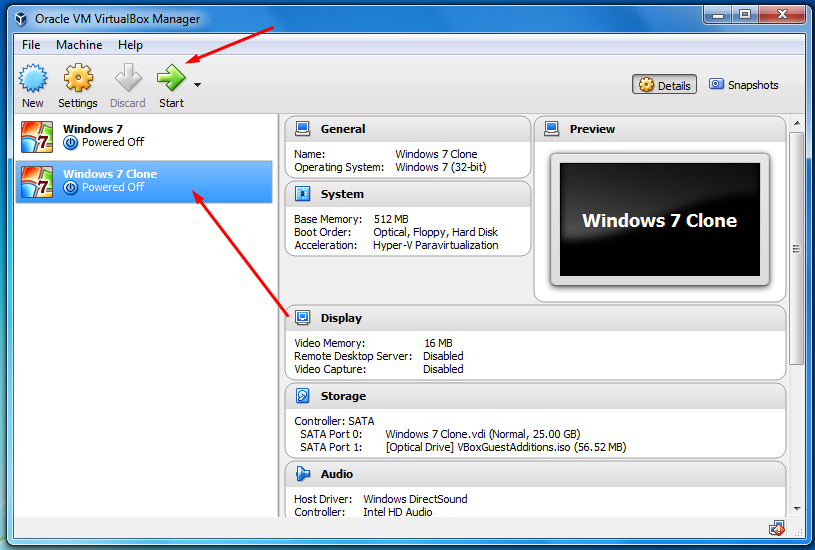Switch to Details view

(x=664, y=85)
